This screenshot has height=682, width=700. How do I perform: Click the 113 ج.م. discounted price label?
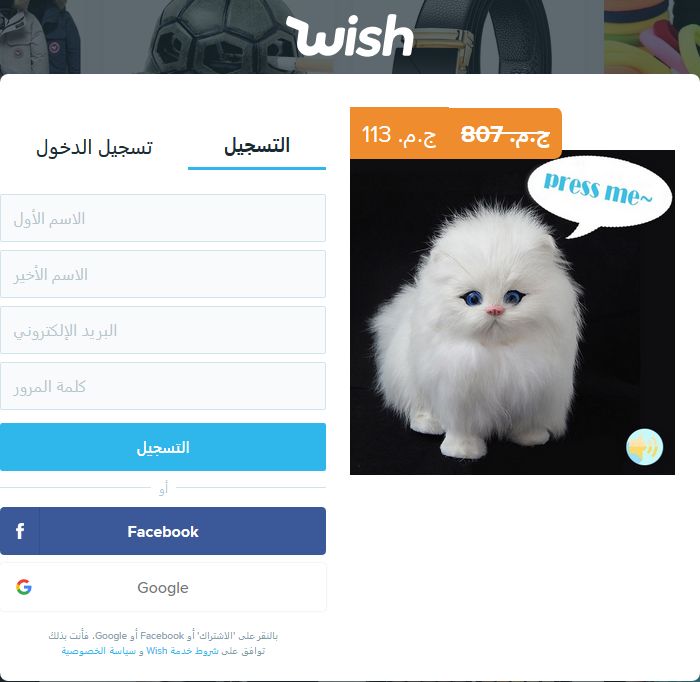(399, 134)
